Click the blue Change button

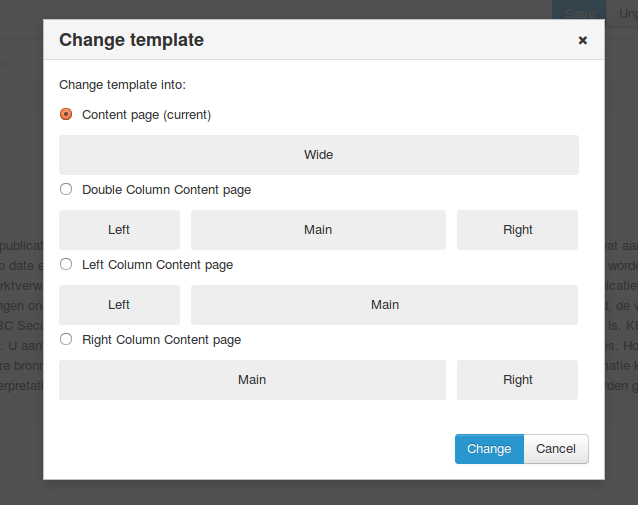point(489,449)
